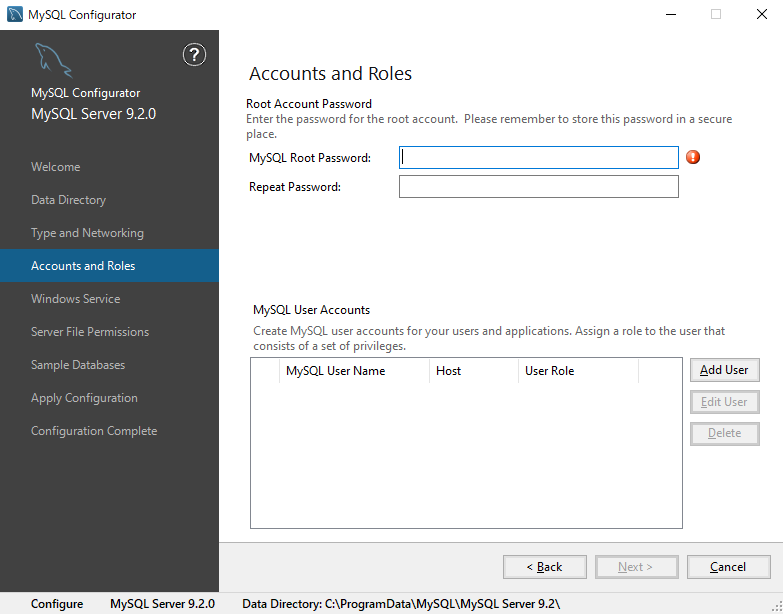The width and height of the screenshot is (783, 614).
Task: Click the help question mark icon
Action: tap(195, 55)
